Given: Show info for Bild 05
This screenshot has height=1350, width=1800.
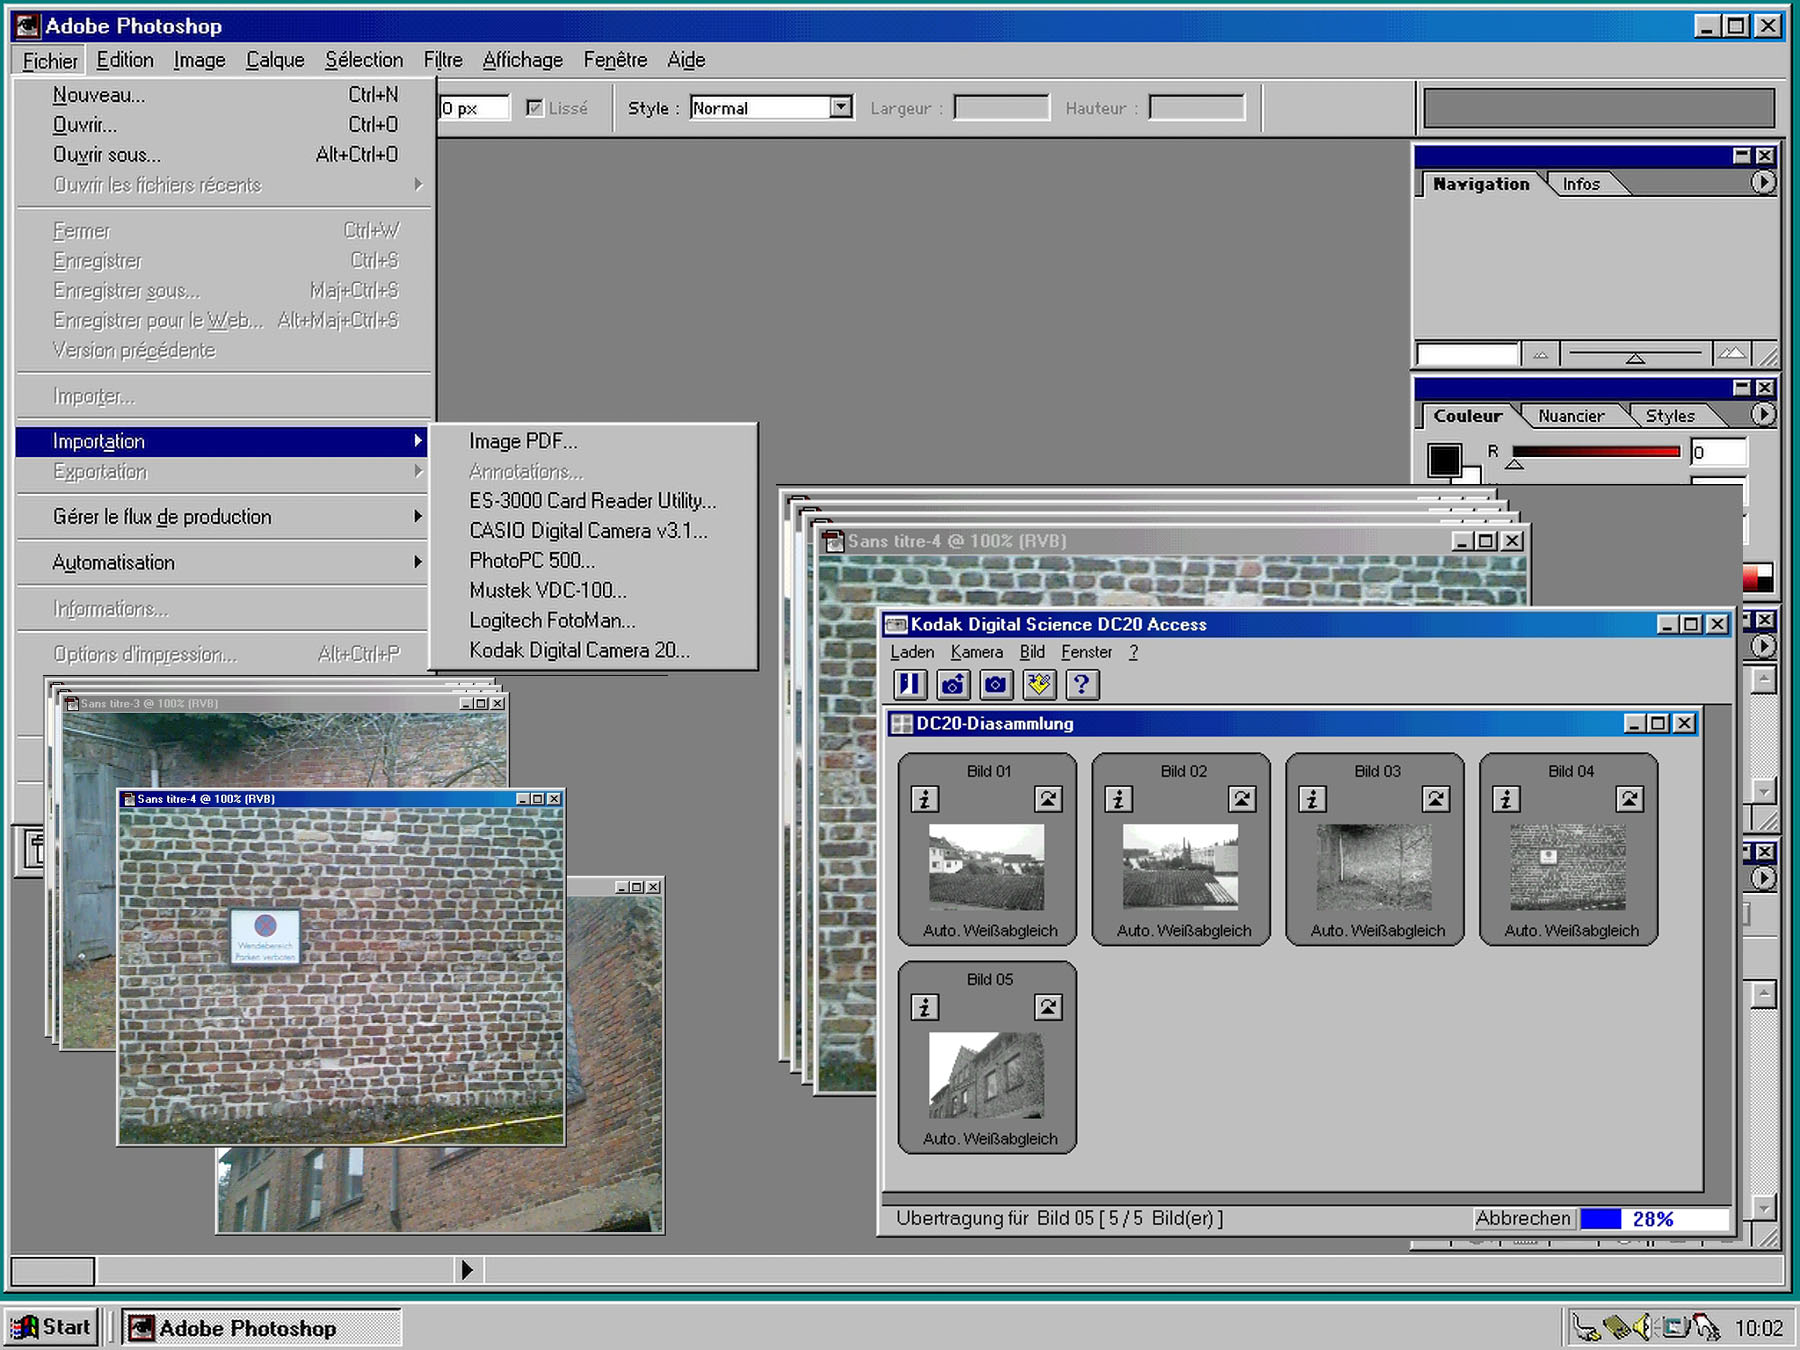Looking at the screenshot, I should pos(925,1007).
